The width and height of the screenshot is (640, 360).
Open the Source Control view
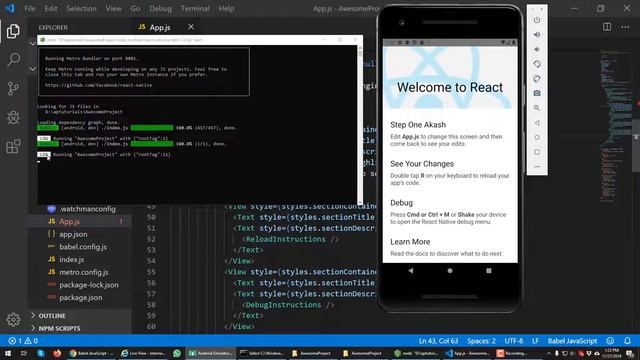(x=13, y=89)
